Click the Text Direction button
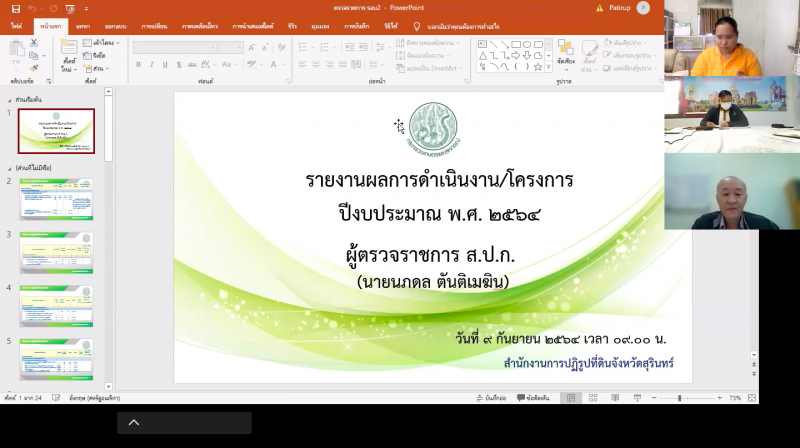The width and height of the screenshot is (800, 448). pyautogui.click(x=428, y=43)
